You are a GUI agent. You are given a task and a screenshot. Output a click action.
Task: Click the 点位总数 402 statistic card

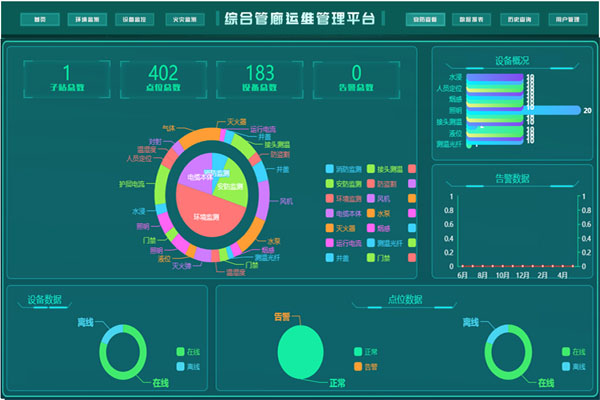pyautogui.click(x=162, y=78)
